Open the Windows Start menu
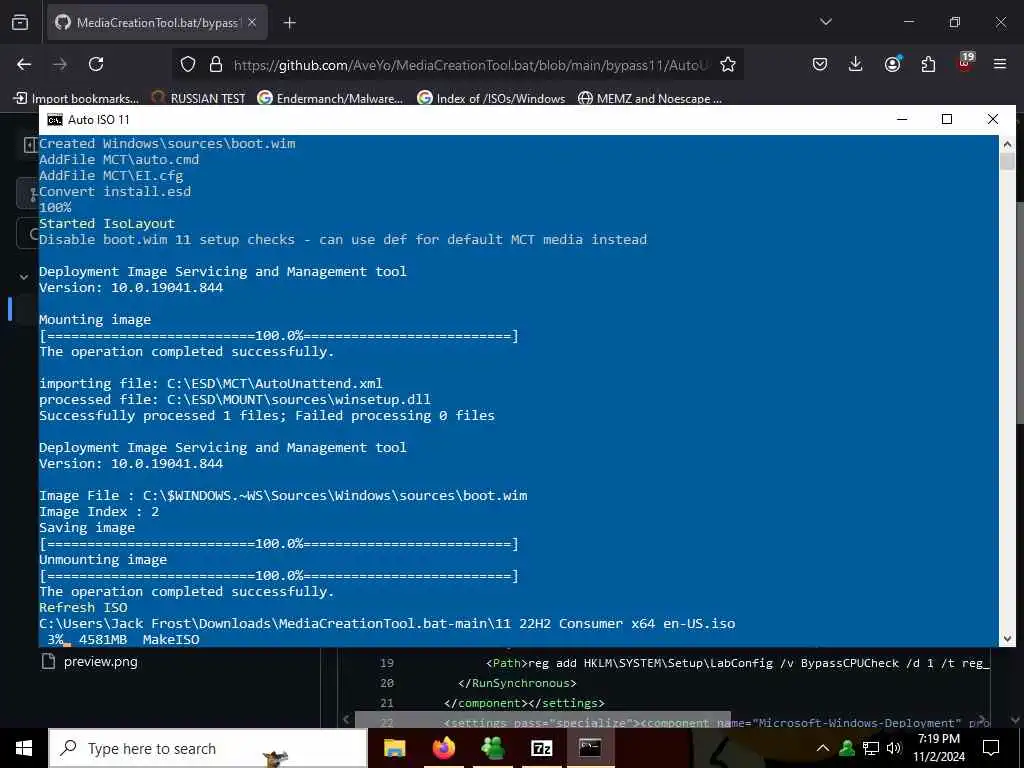1024x768 pixels. pyautogui.click(x=24, y=748)
